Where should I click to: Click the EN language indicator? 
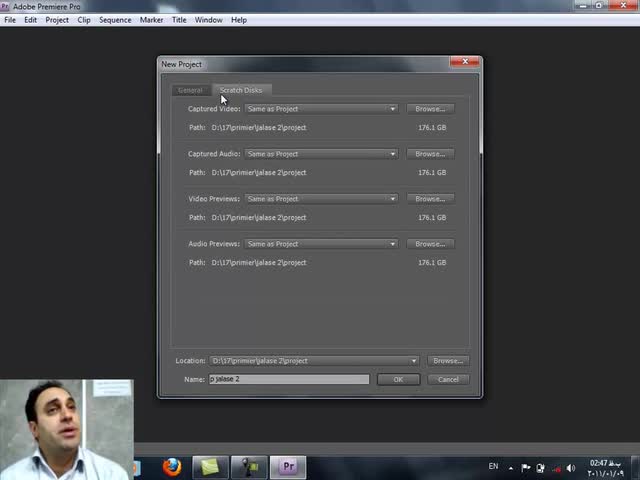tap(493, 466)
